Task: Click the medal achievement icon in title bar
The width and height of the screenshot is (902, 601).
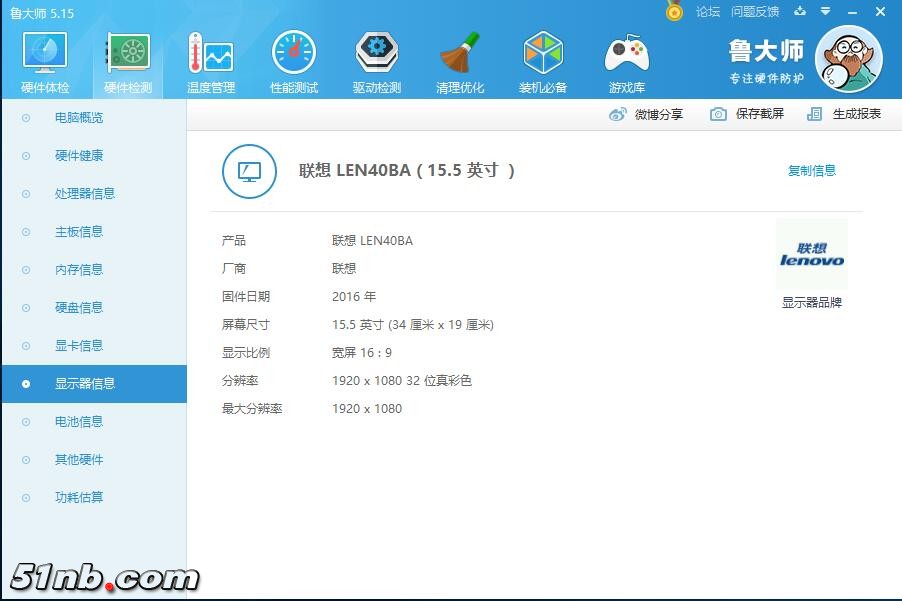Action: pos(673,12)
